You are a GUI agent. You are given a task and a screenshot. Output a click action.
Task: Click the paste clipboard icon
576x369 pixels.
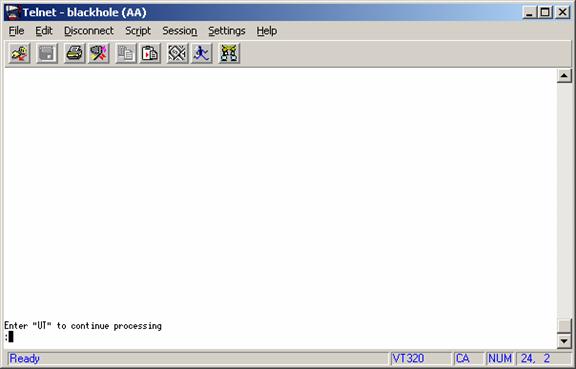(x=150, y=54)
